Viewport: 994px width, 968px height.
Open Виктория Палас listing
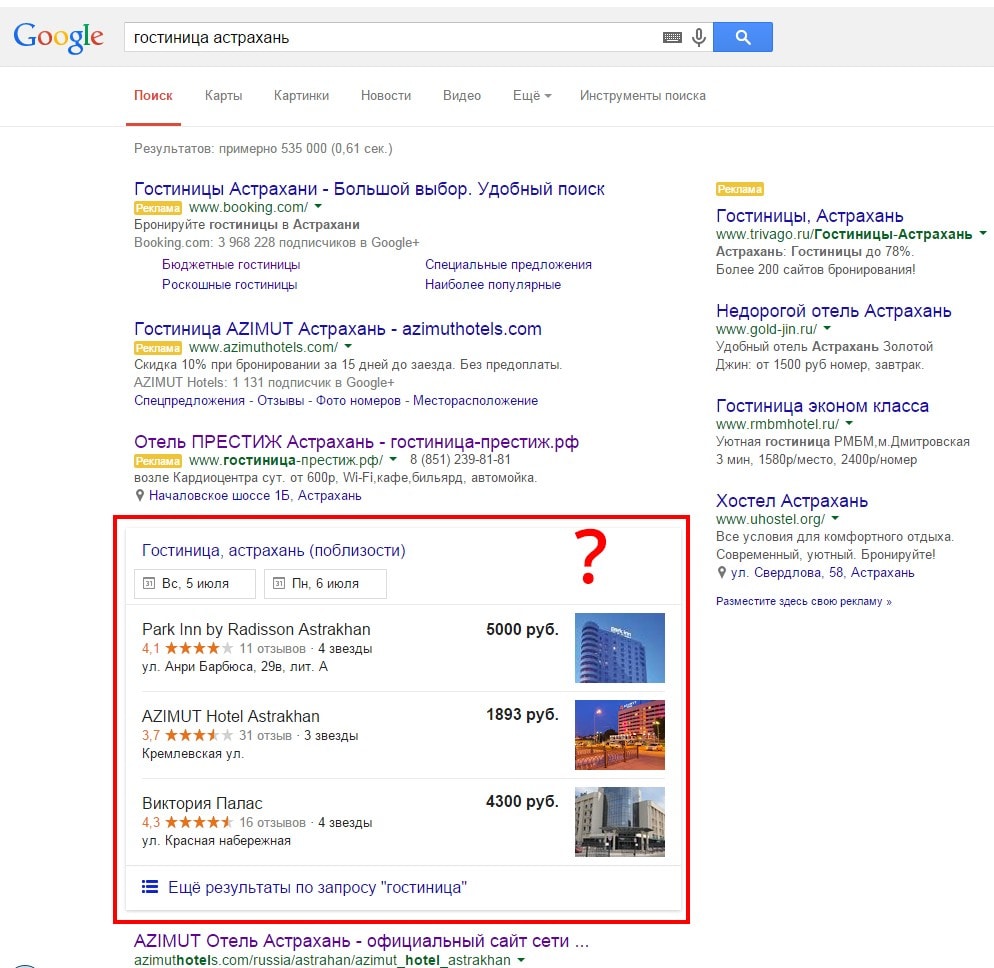202,803
